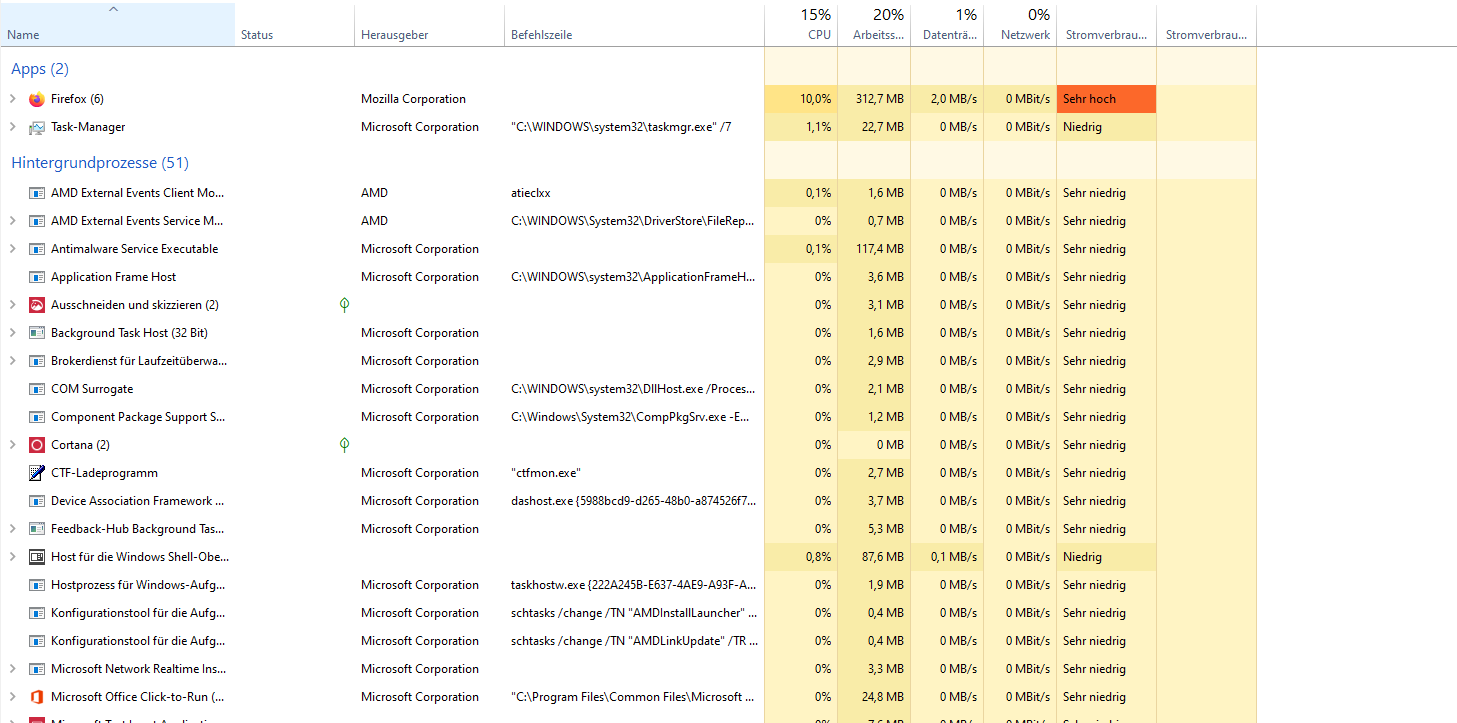Sort by the Arbeitsspeicher column header
1457x723 pixels.
click(x=874, y=25)
